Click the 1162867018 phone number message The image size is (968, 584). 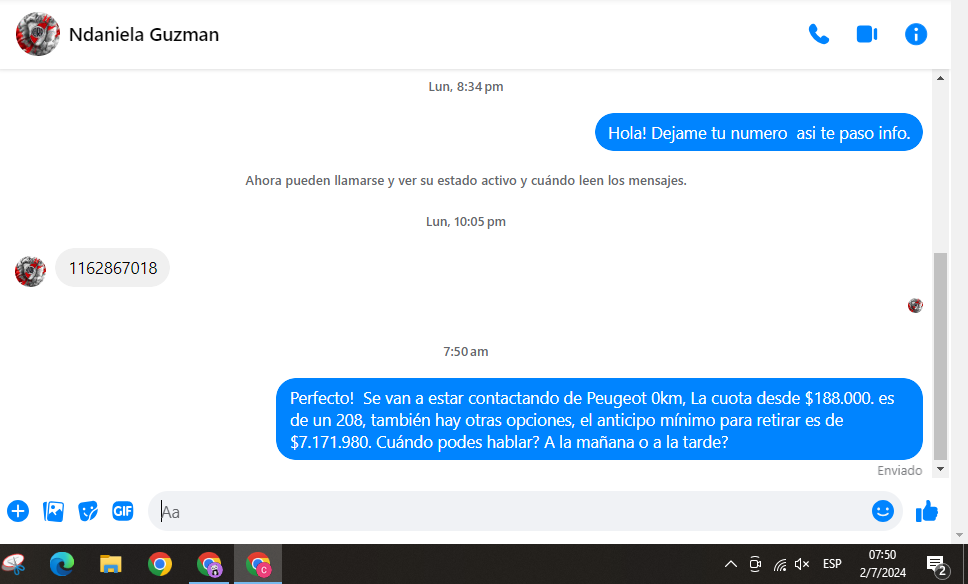[112, 268]
